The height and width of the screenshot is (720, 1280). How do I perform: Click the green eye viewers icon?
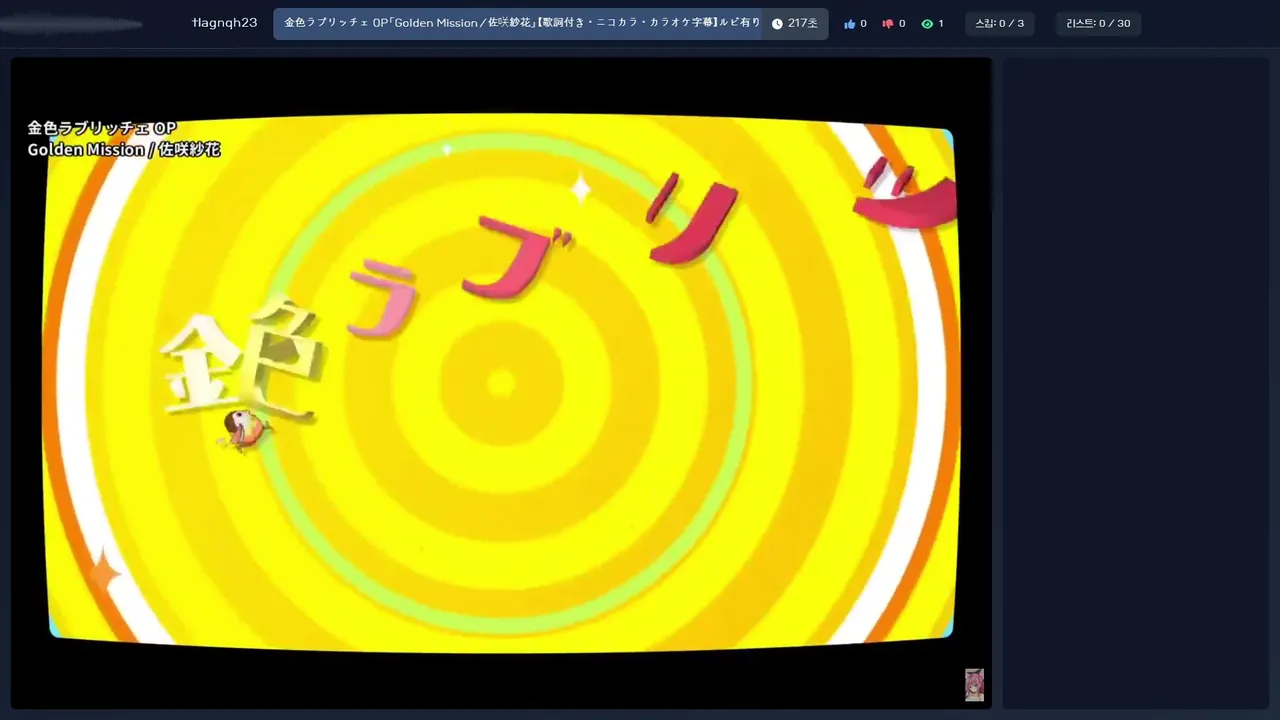927,24
